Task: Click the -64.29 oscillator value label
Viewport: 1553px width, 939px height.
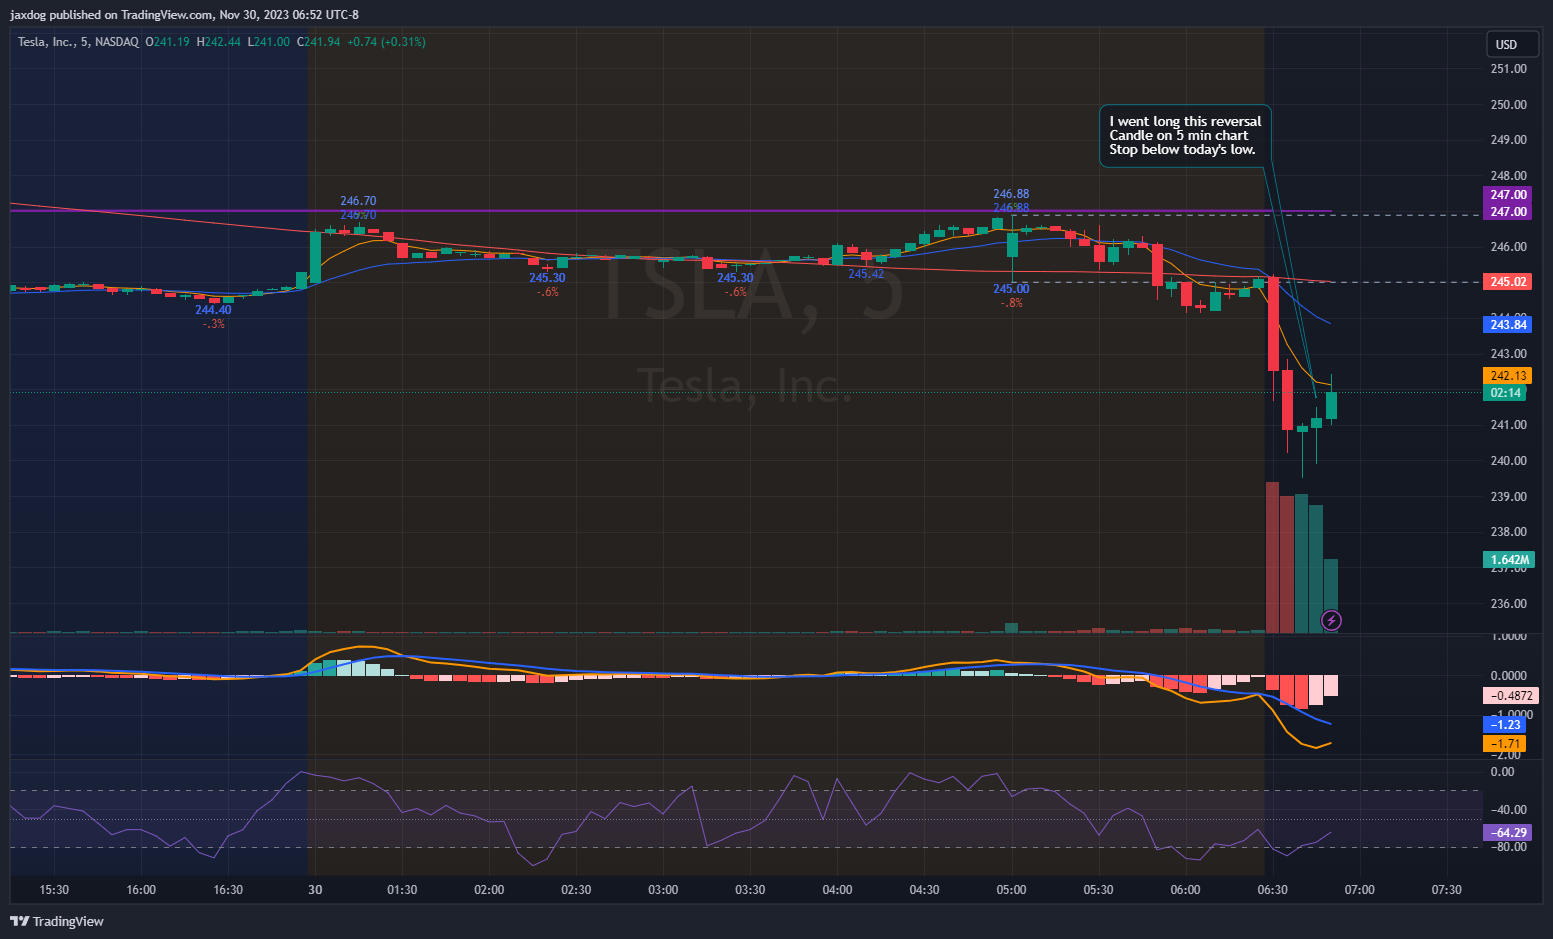Action: point(1508,832)
